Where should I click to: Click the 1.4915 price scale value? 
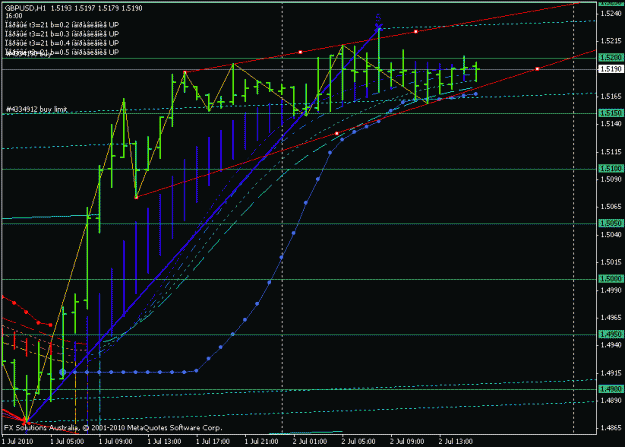pyautogui.click(x=611, y=373)
